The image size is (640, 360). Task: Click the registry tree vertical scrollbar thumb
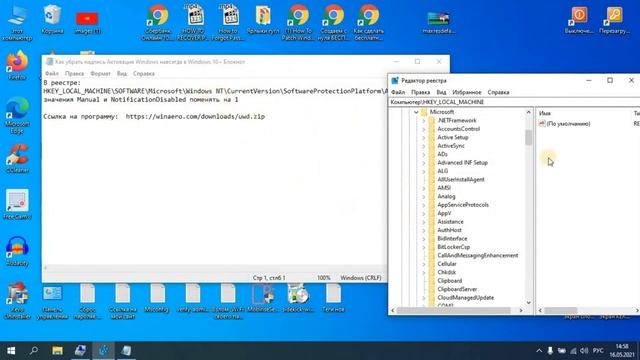tap(529, 137)
